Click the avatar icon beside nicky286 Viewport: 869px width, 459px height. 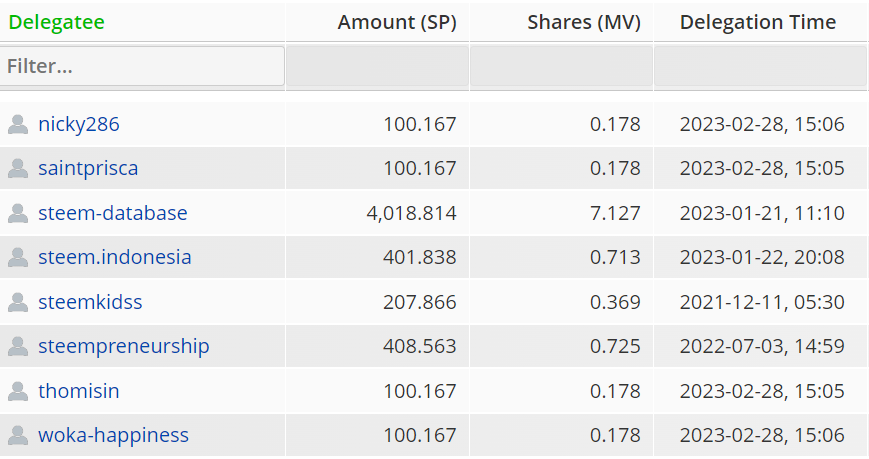pos(18,125)
